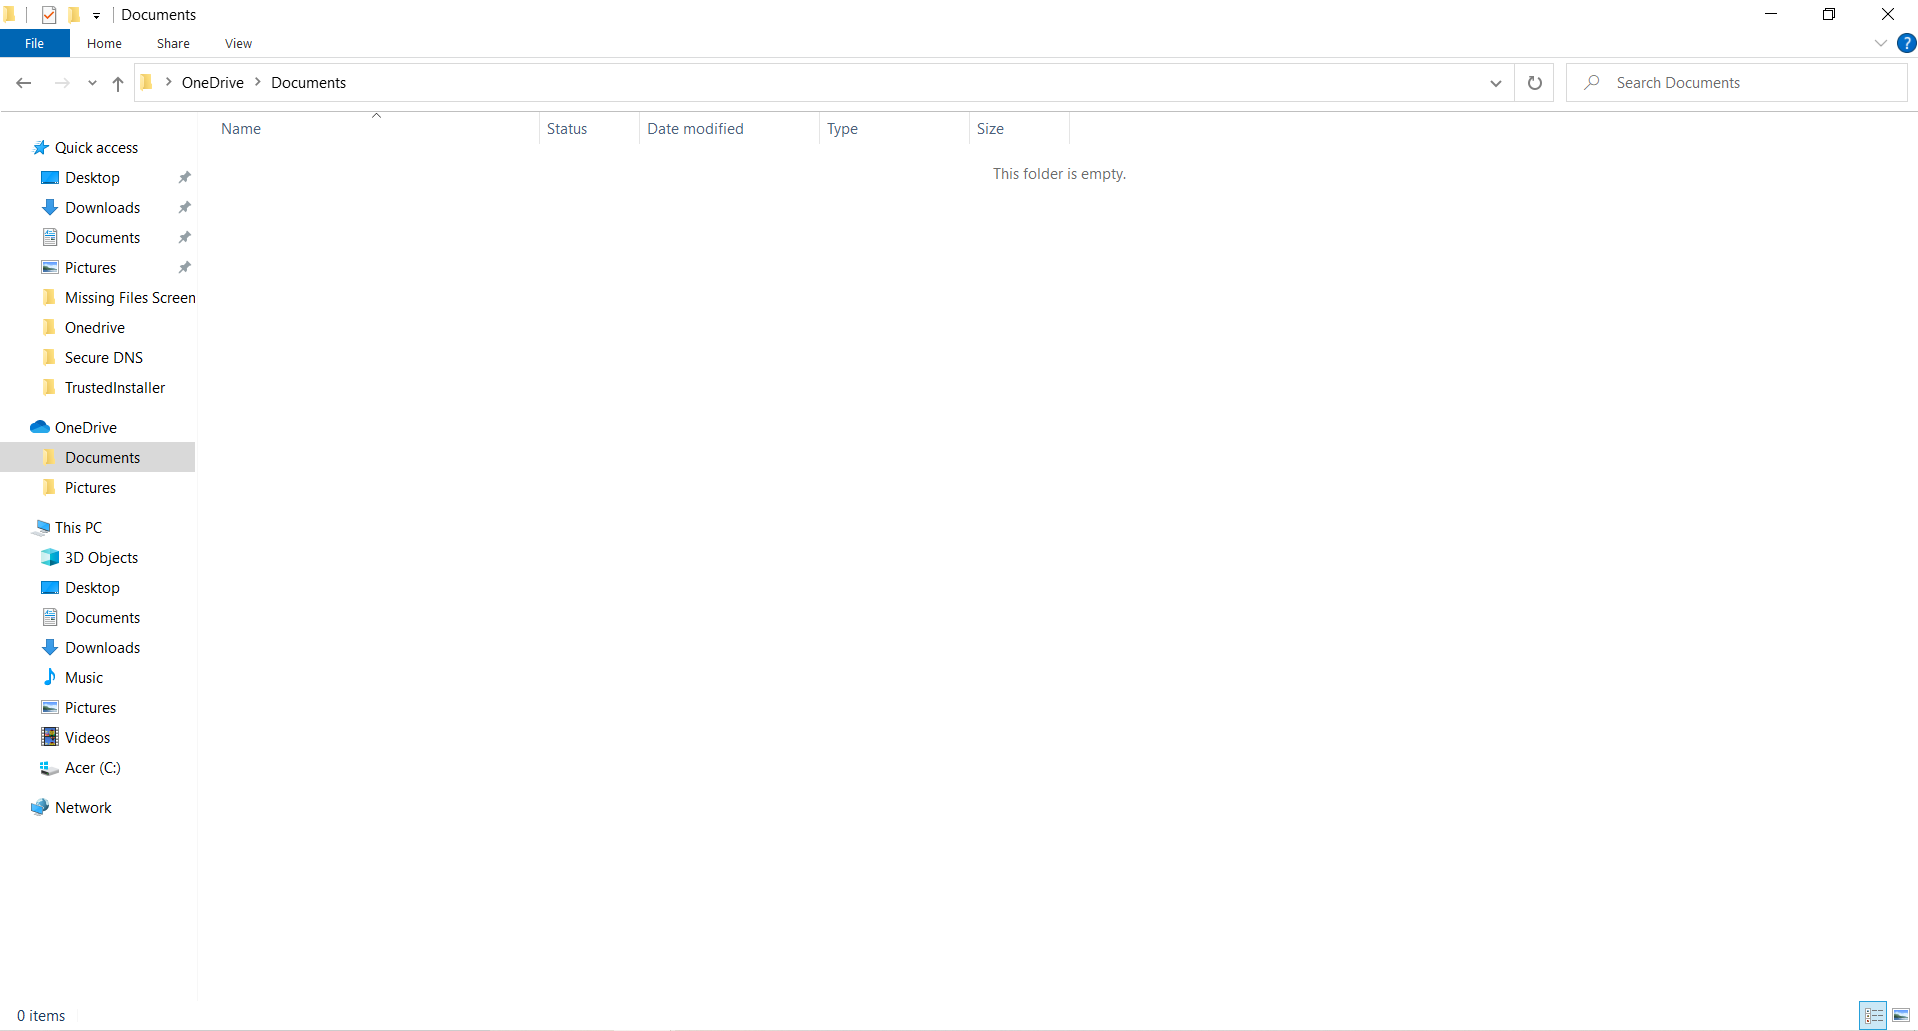Open Help using the question mark icon
Image resolution: width=1918 pixels, height=1031 pixels.
[1907, 43]
